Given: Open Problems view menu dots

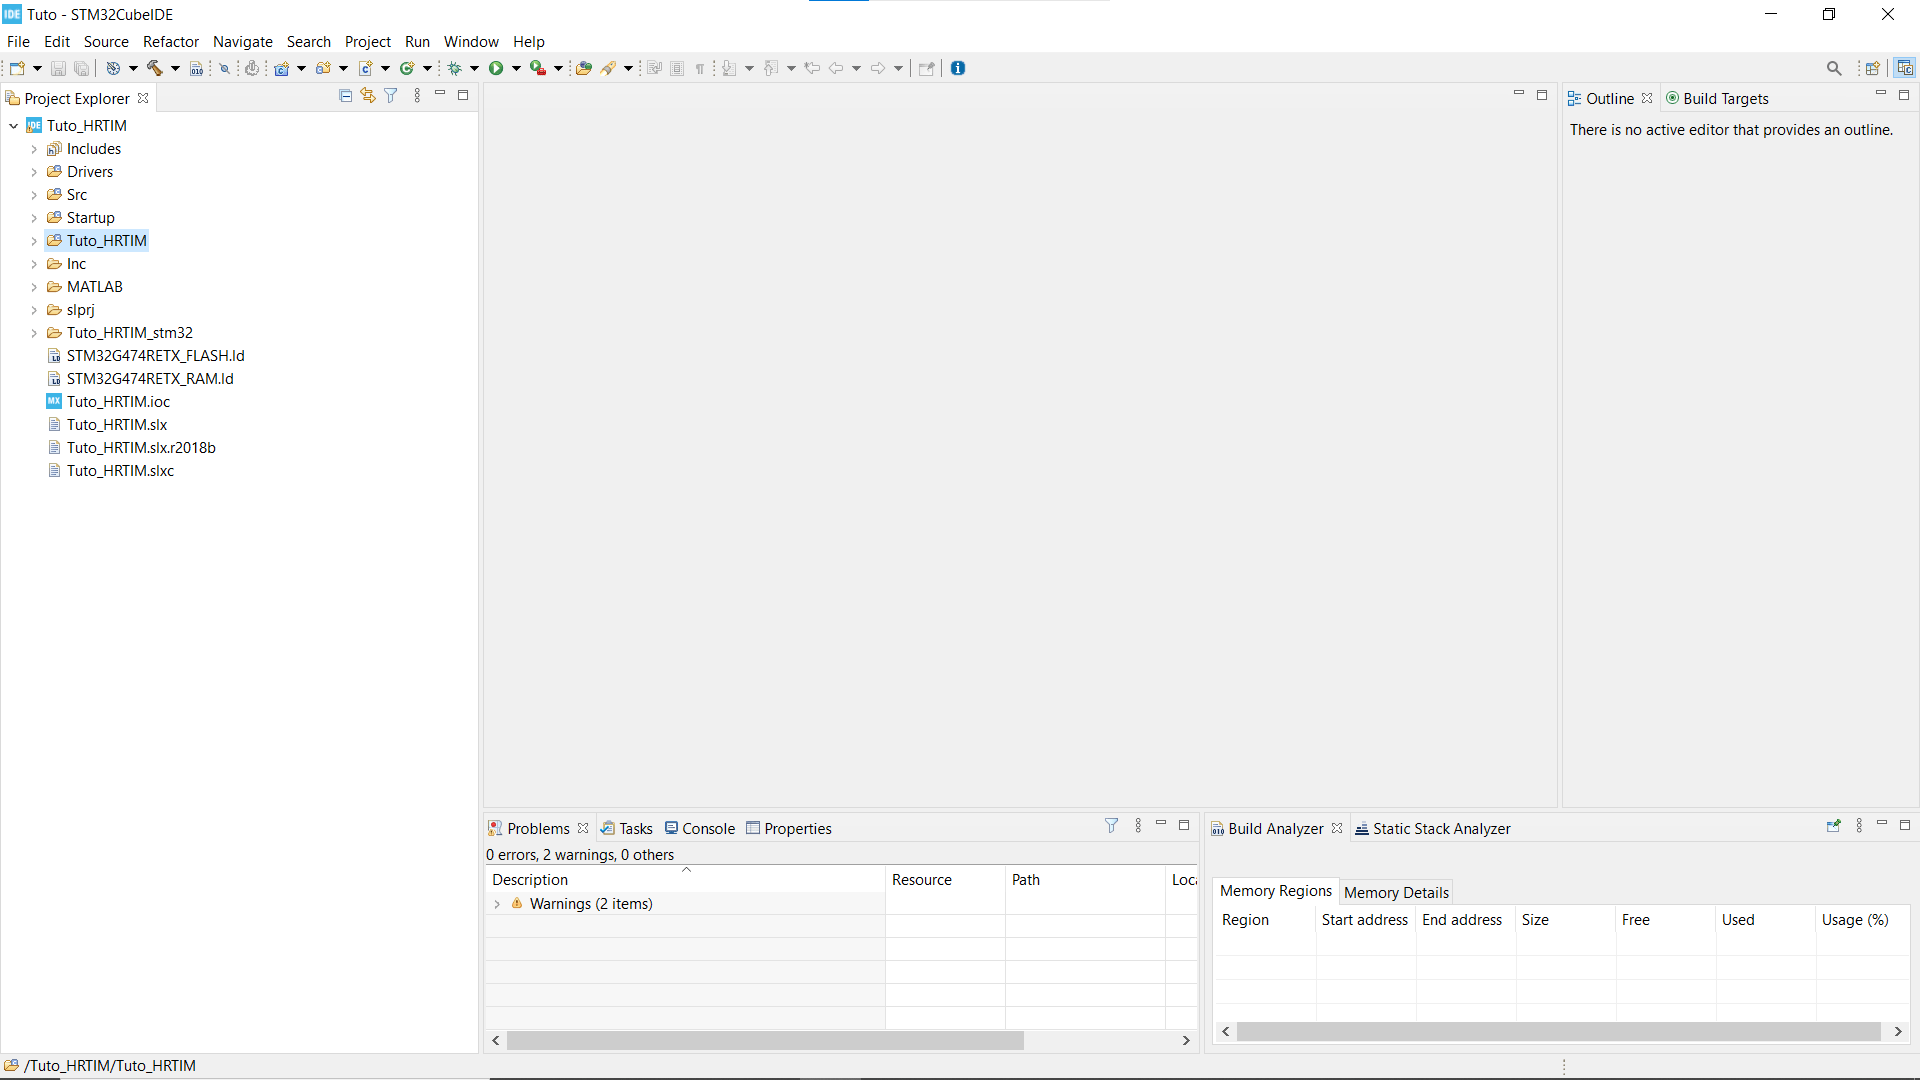Looking at the screenshot, I should [1138, 826].
